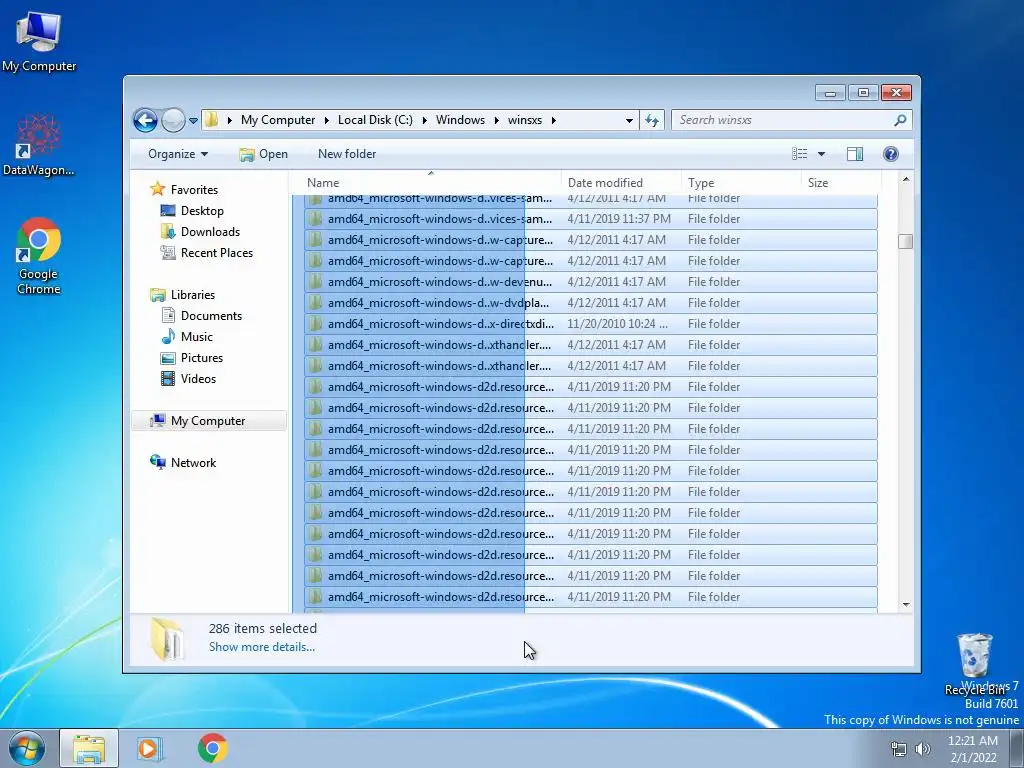Select My Computer in navigation pane

tap(208, 421)
